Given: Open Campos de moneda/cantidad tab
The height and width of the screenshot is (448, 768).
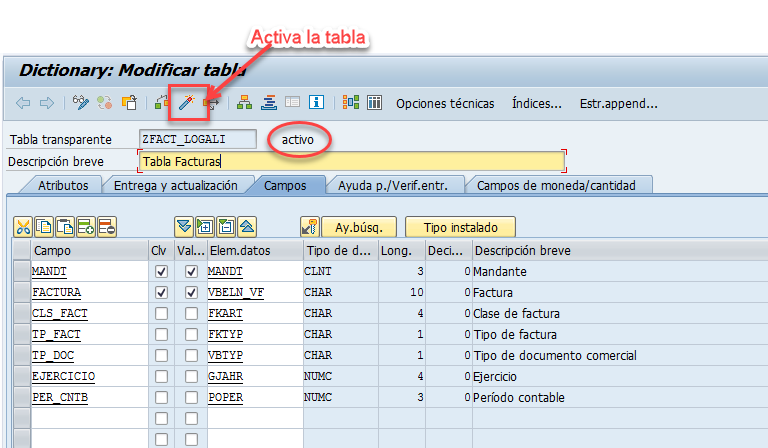Looking at the screenshot, I should (556, 186).
